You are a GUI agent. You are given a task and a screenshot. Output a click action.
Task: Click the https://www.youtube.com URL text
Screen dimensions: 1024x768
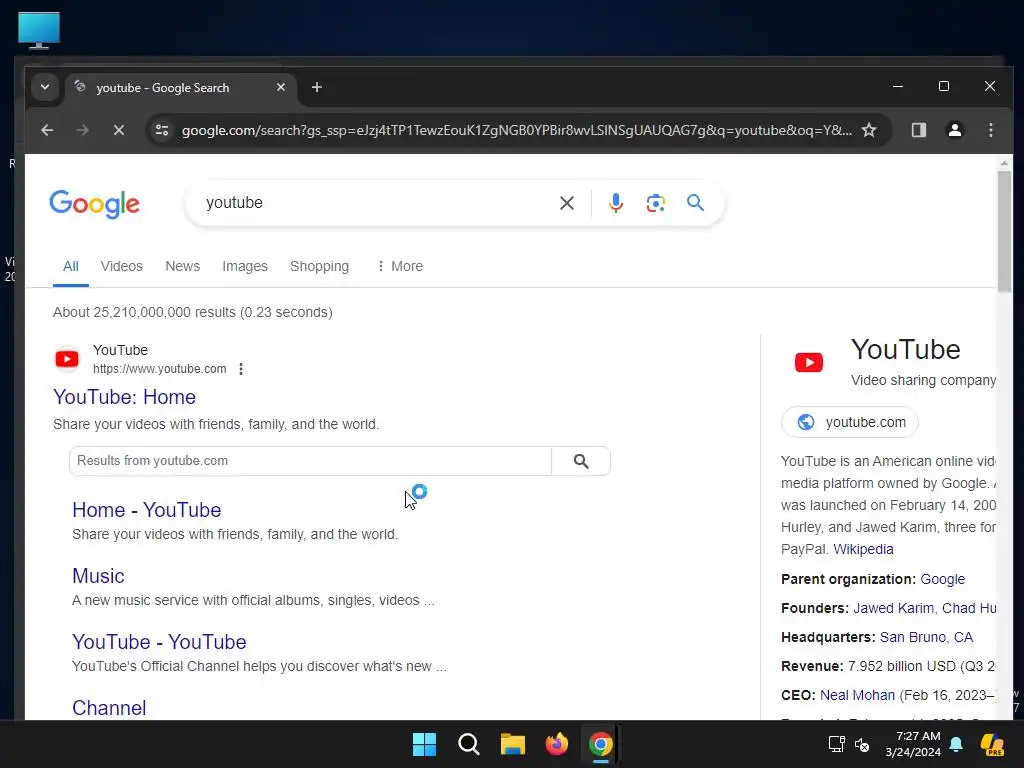click(x=159, y=369)
